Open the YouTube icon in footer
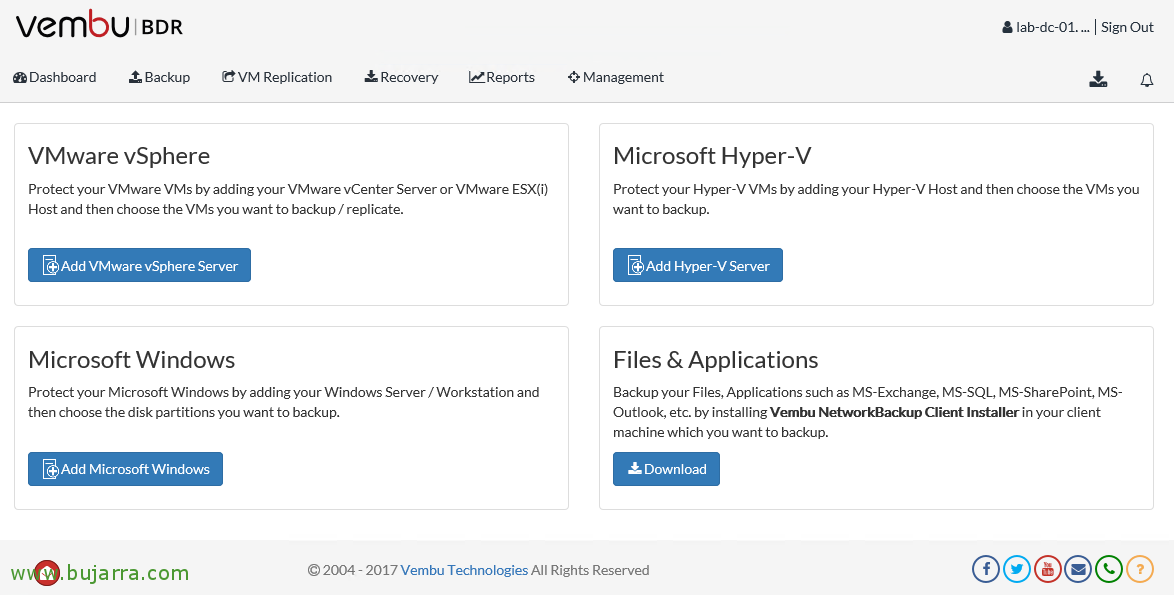Screen dimensions: 1174x595 tap(1047, 569)
